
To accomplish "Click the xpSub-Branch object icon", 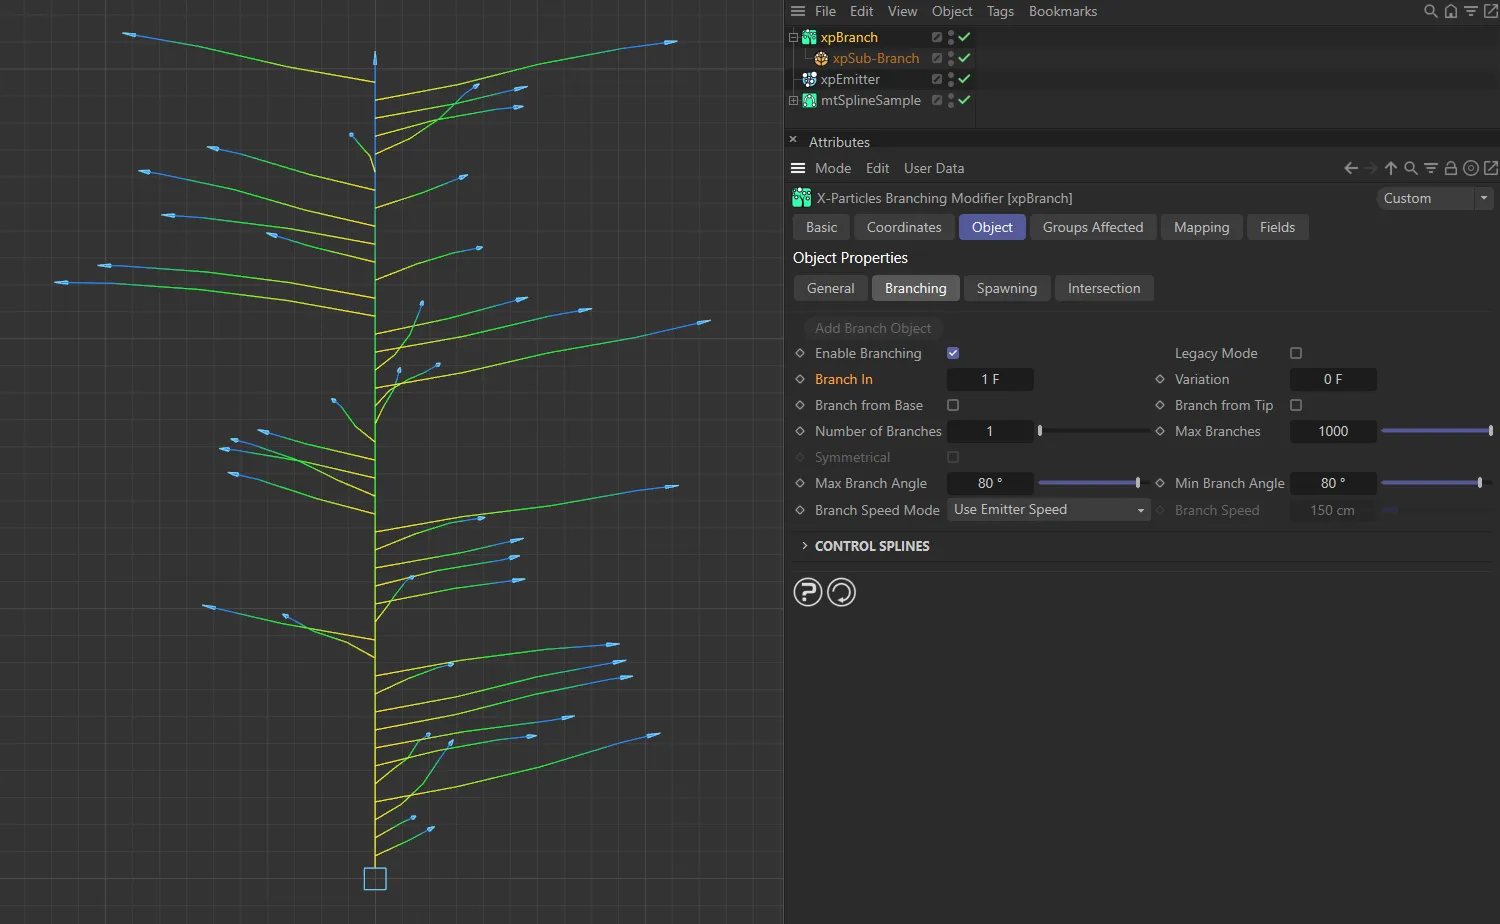I will point(821,59).
